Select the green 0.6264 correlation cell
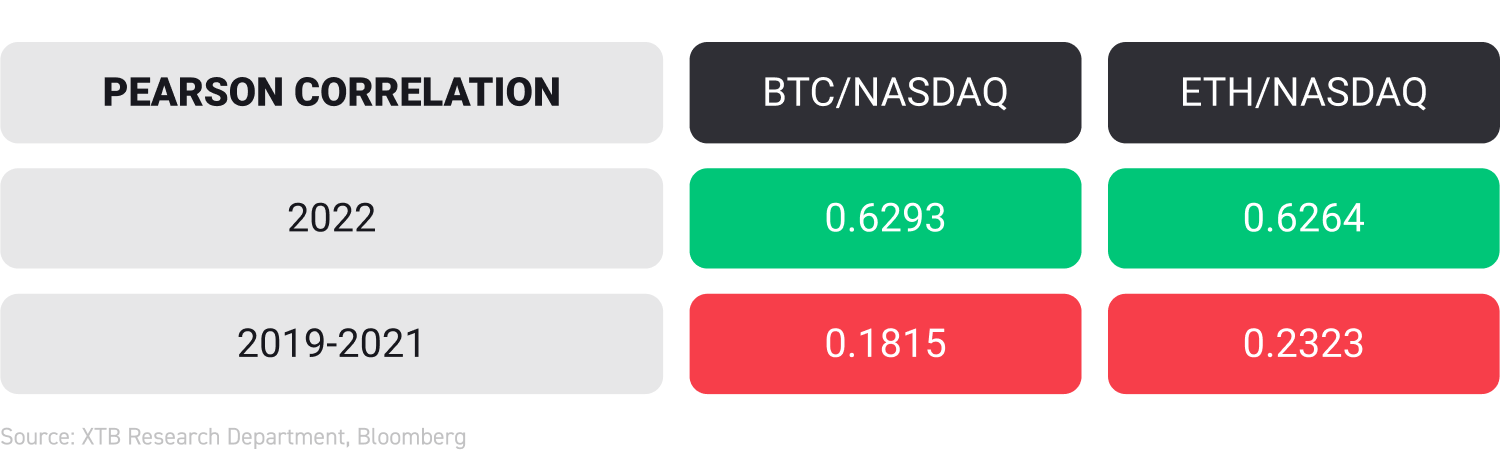The height and width of the screenshot is (464, 1500). point(1303,218)
